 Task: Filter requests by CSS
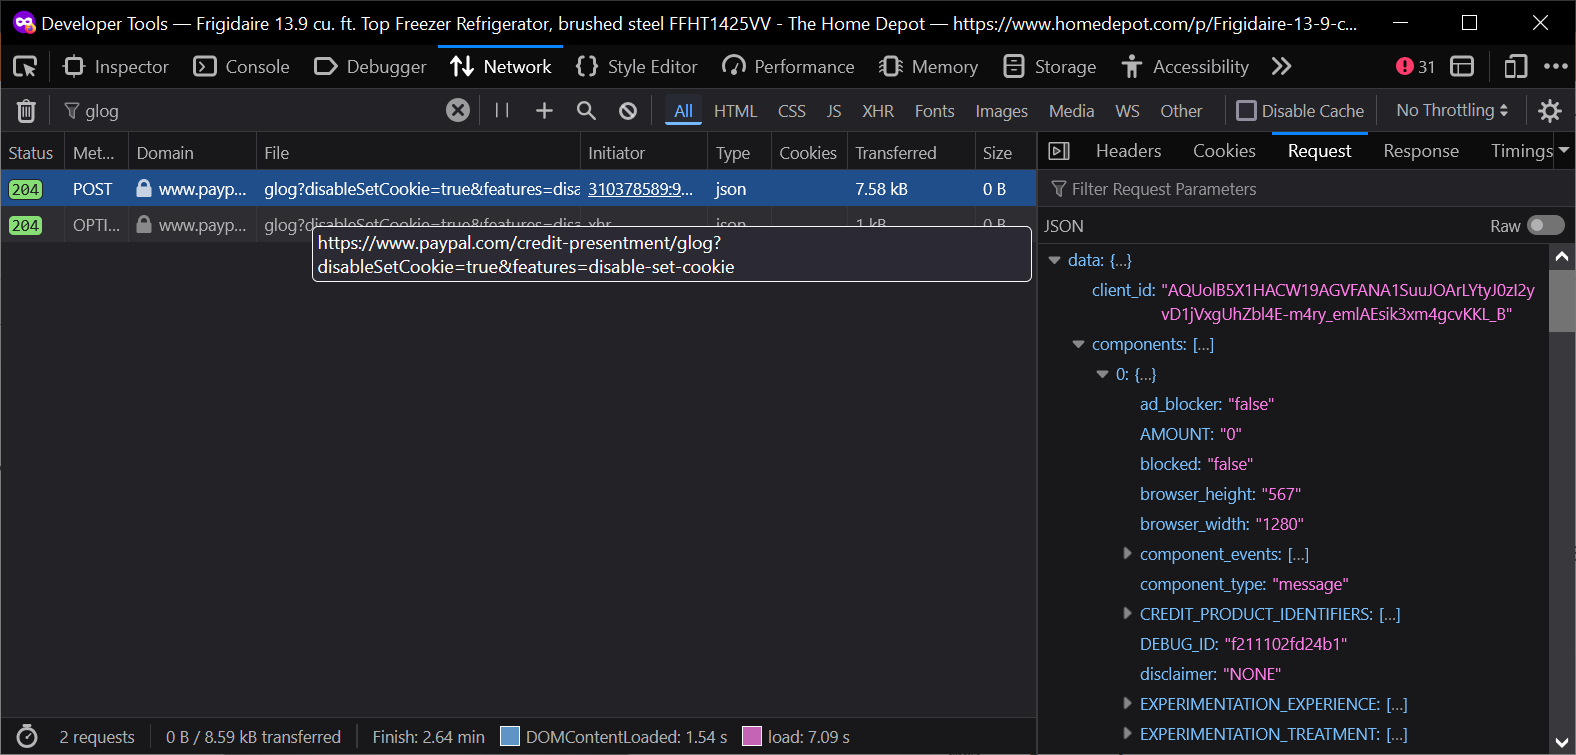coord(792,111)
